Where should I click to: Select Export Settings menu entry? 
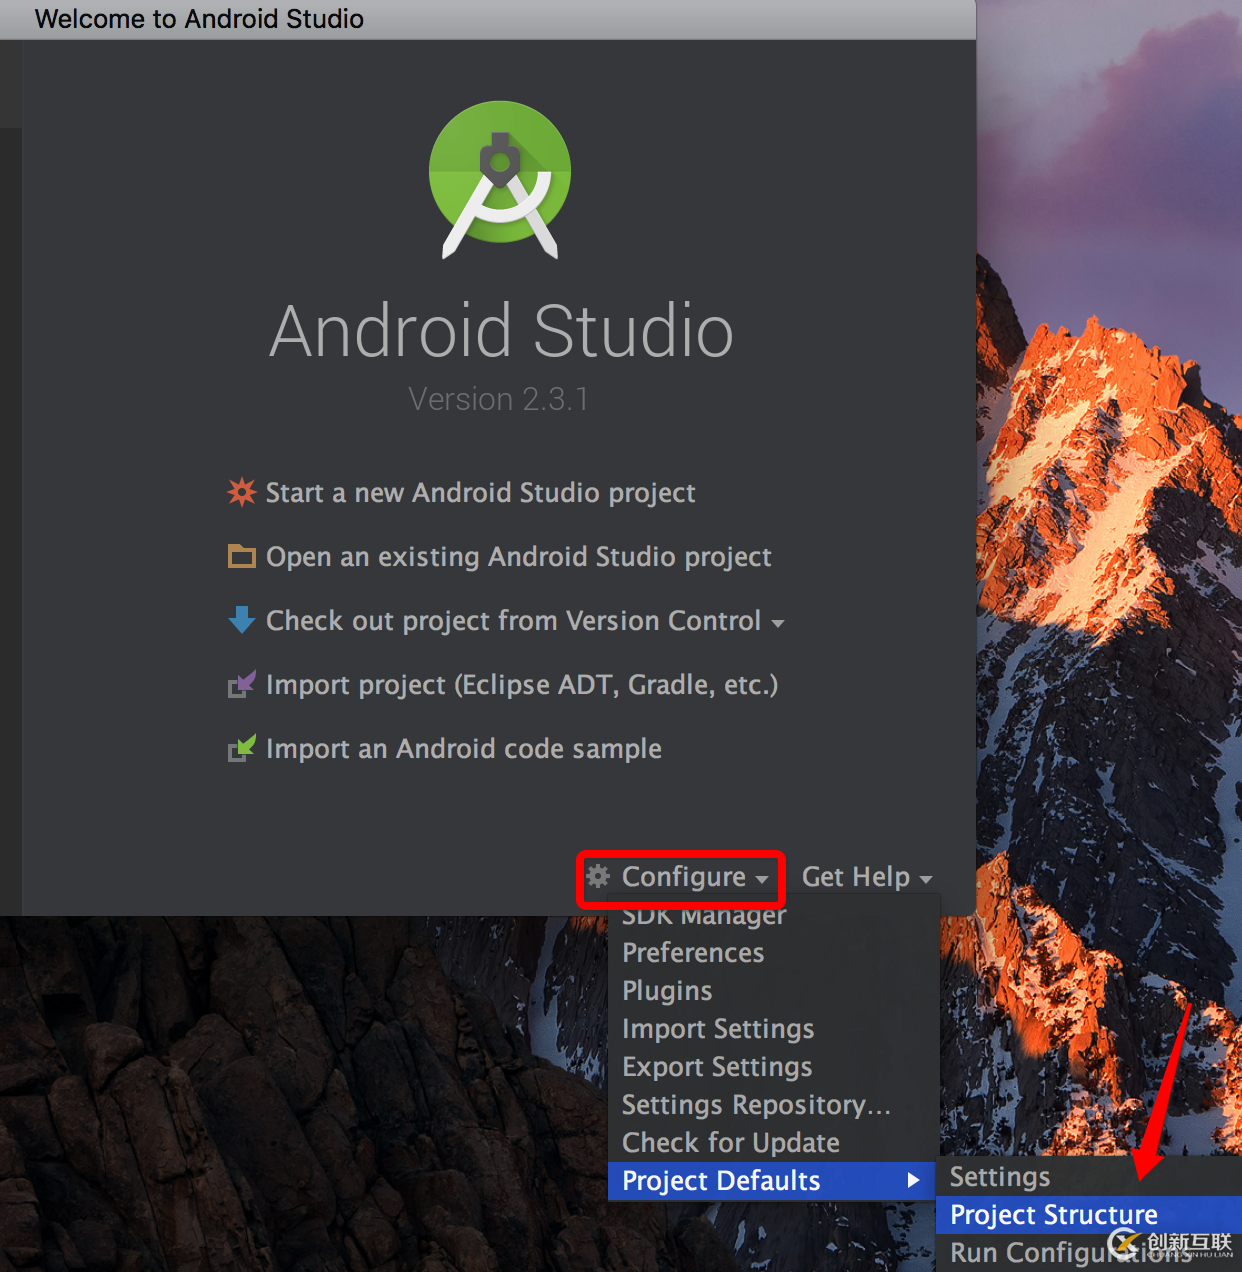[774, 1067]
